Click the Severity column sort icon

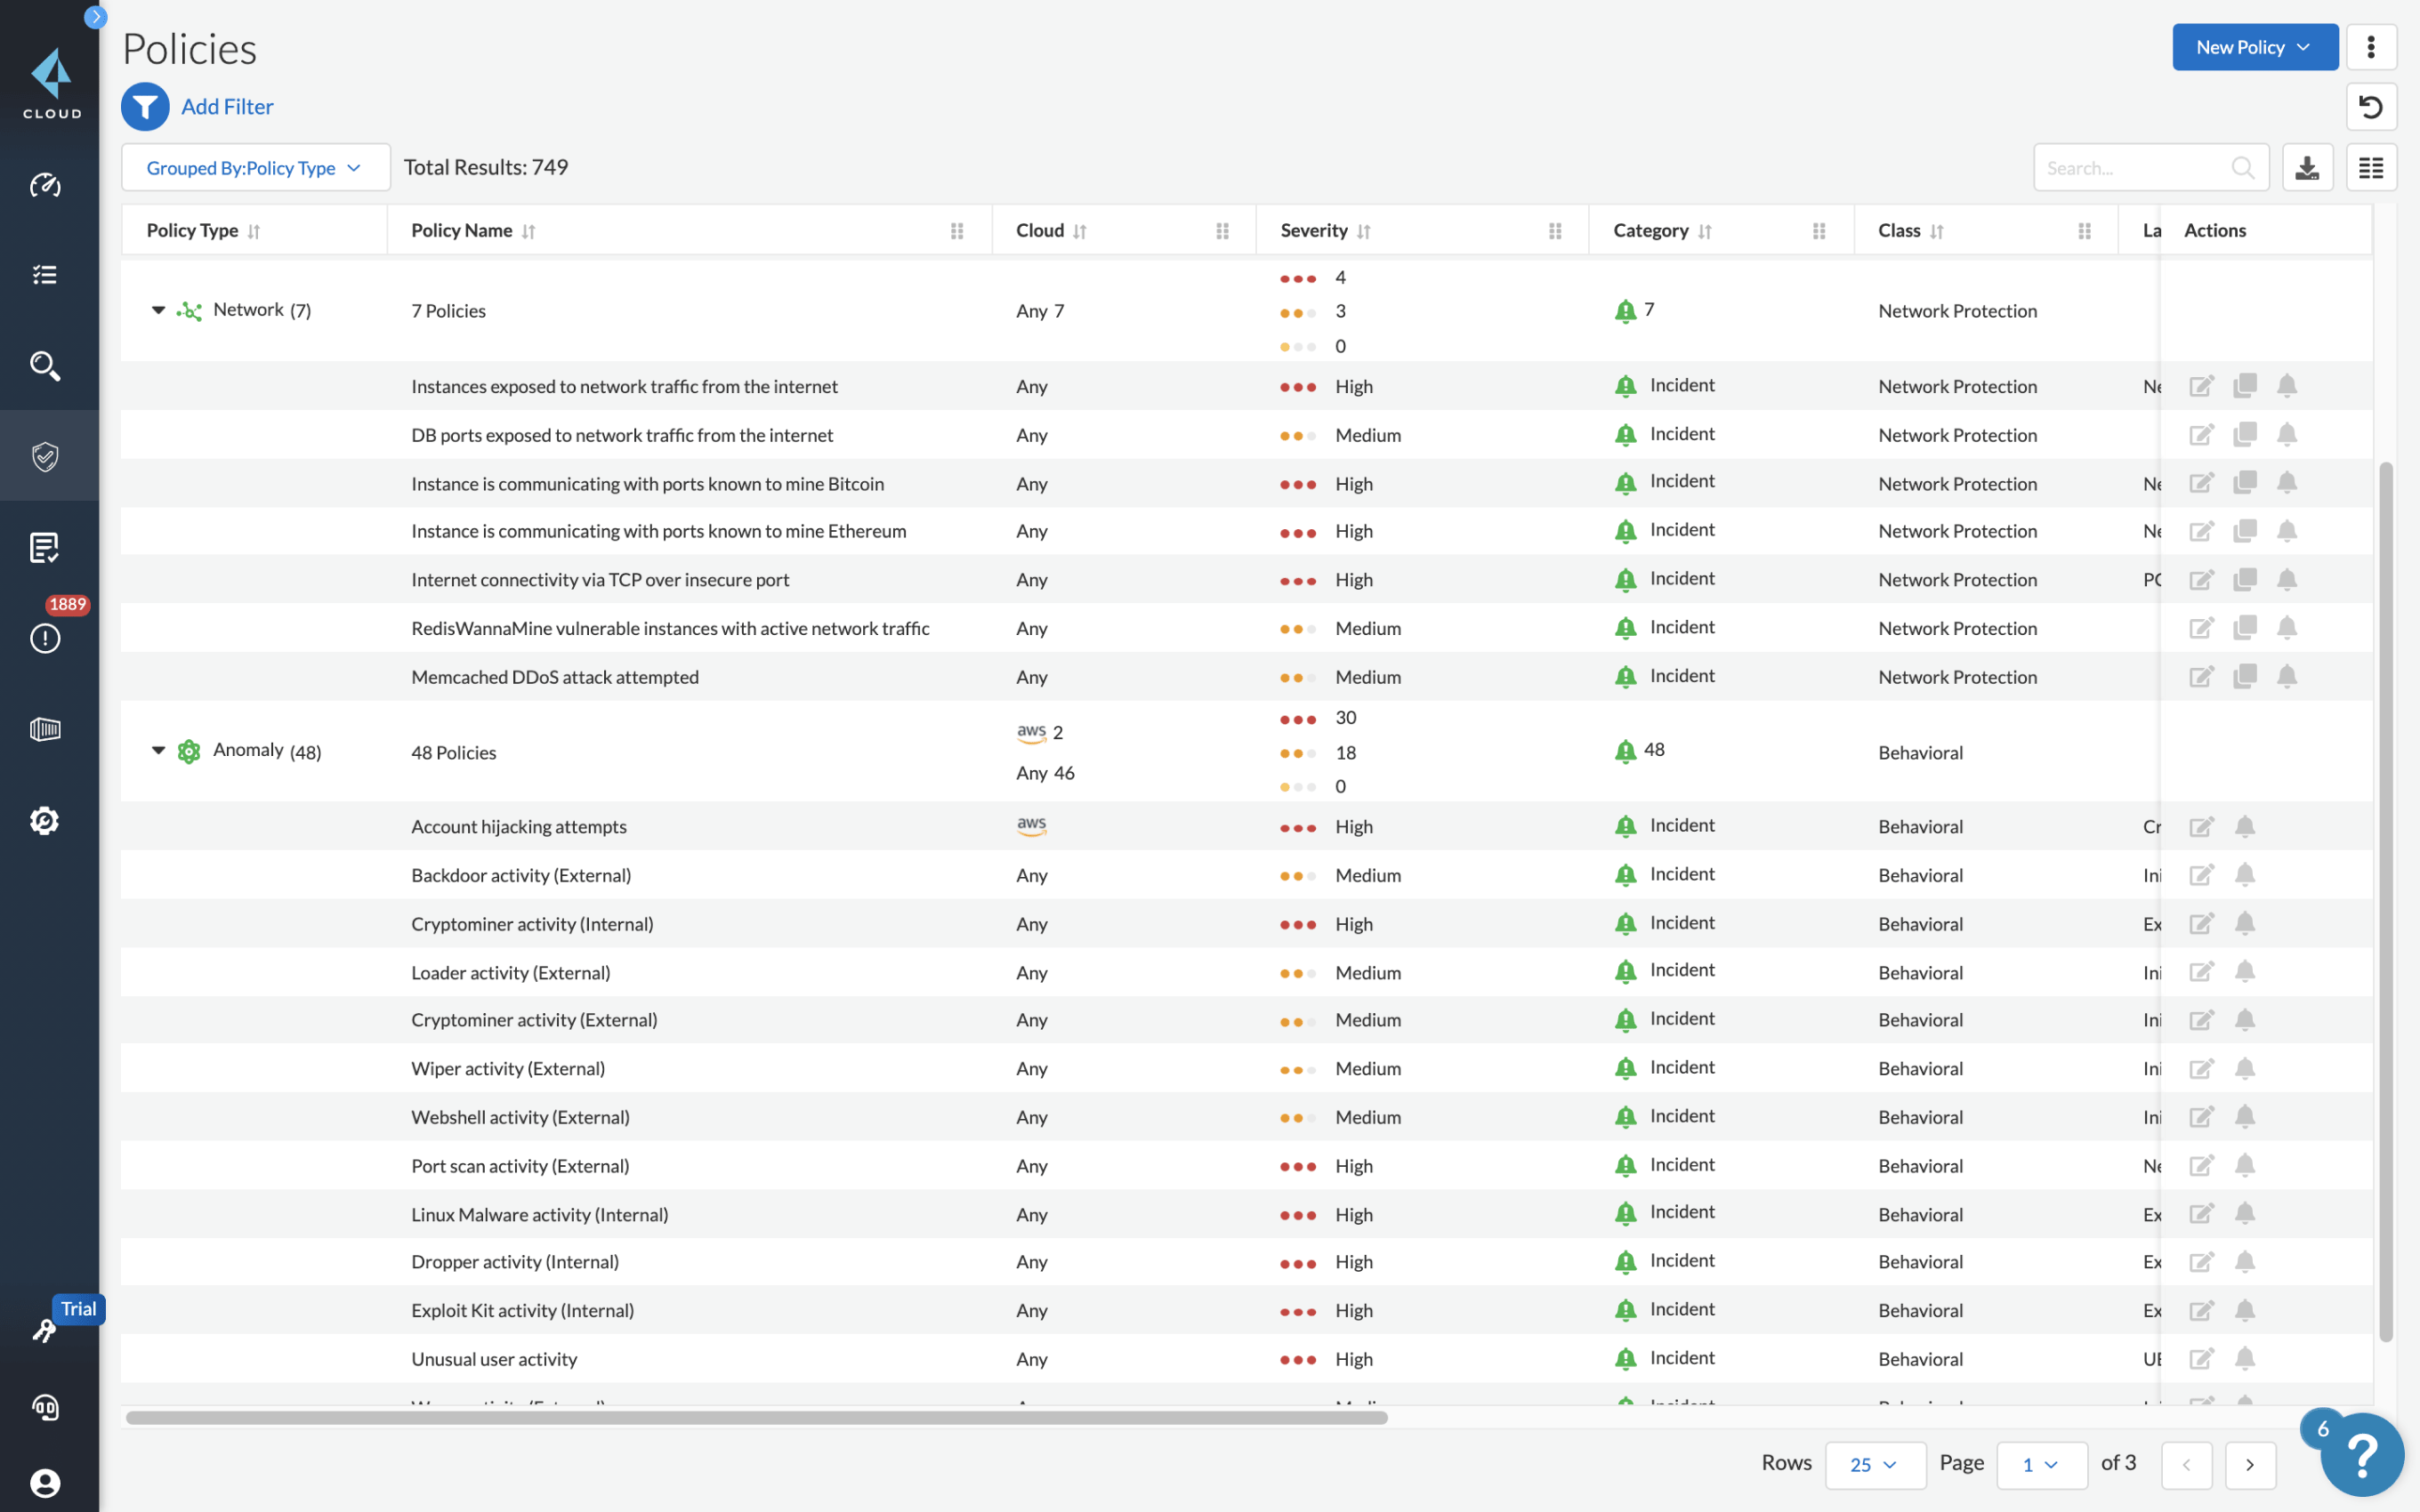1364,230
